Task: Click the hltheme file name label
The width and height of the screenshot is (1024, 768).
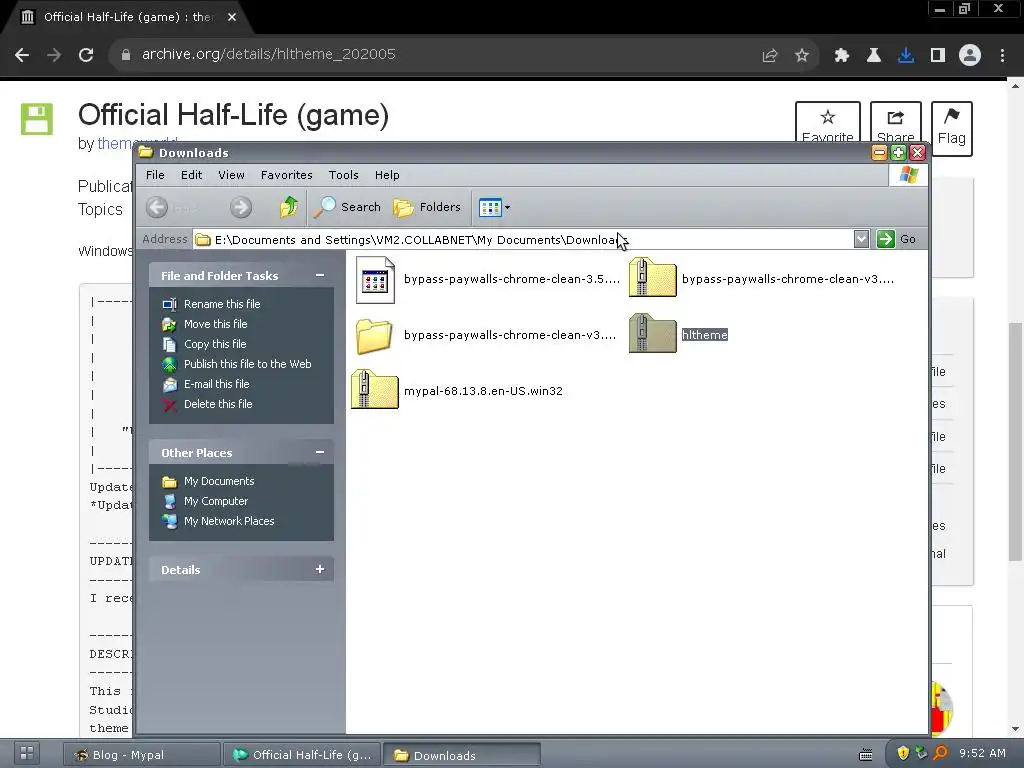Action: pos(704,335)
